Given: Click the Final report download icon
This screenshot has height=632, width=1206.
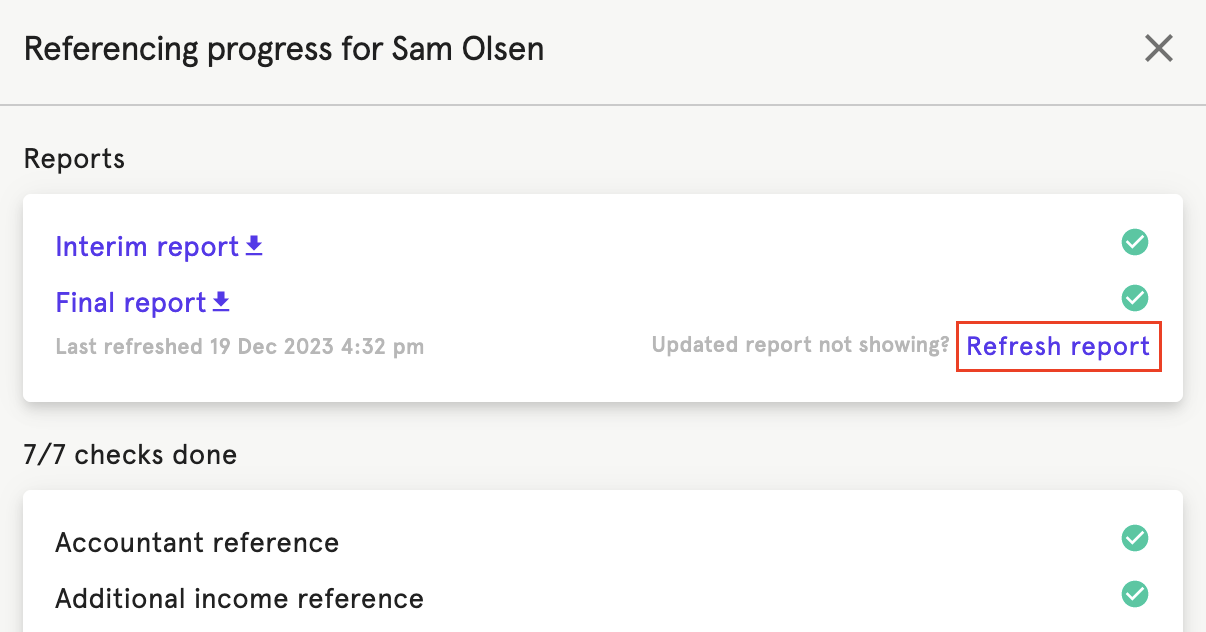Looking at the screenshot, I should click(x=222, y=301).
